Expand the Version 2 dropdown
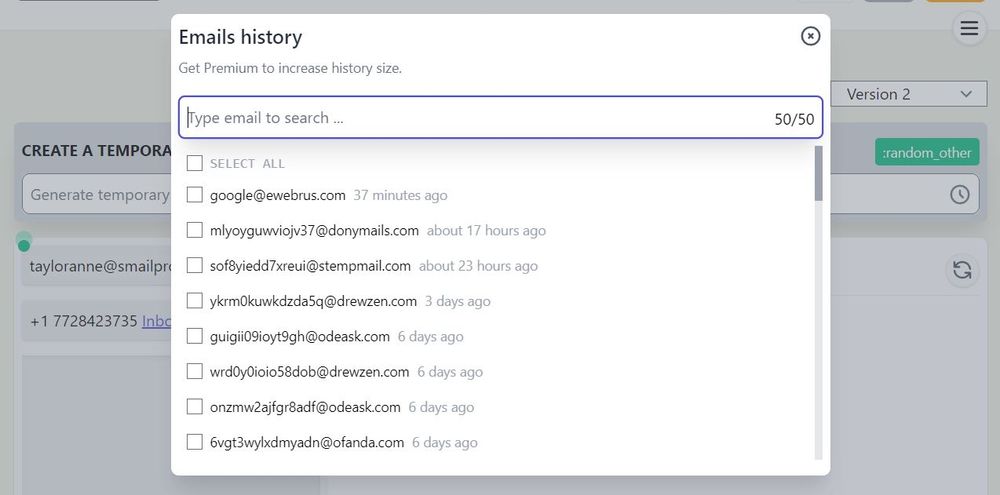The height and width of the screenshot is (495, 1000). click(x=909, y=94)
